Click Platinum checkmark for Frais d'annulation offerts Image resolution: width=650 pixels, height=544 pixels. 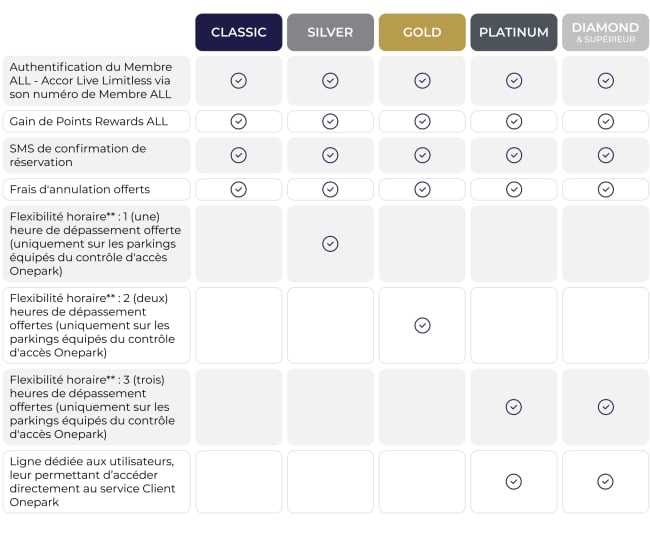(x=514, y=189)
